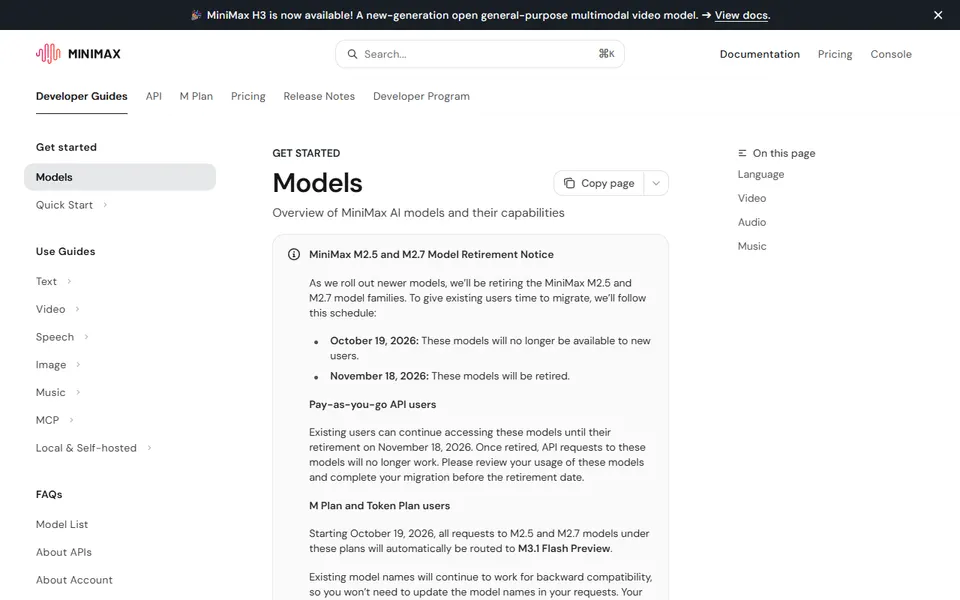Image resolution: width=960 pixels, height=600 pixels.
Task: Expand the Image guides chevron
Action: (x=78, y=364)
